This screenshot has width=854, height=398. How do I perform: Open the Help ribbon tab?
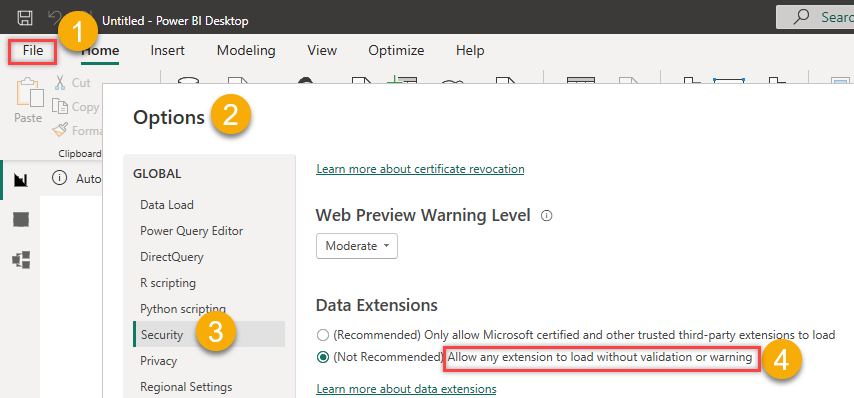click(x=470, y=51)
